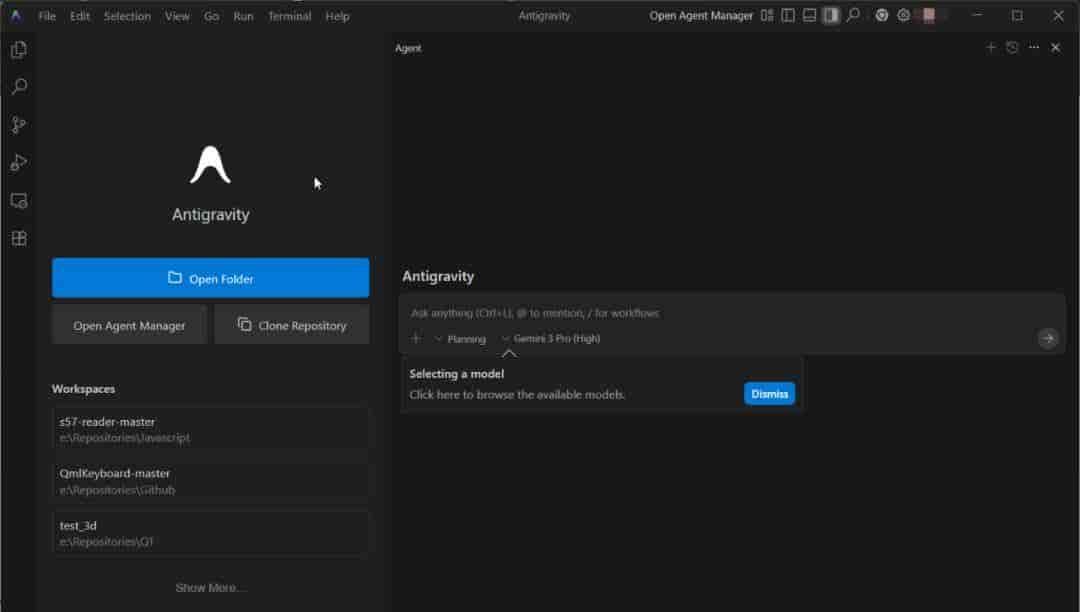The width and height of the screenshot is (1080, 612).
Task: Click the user account avatar
Action: click(928, 15)
